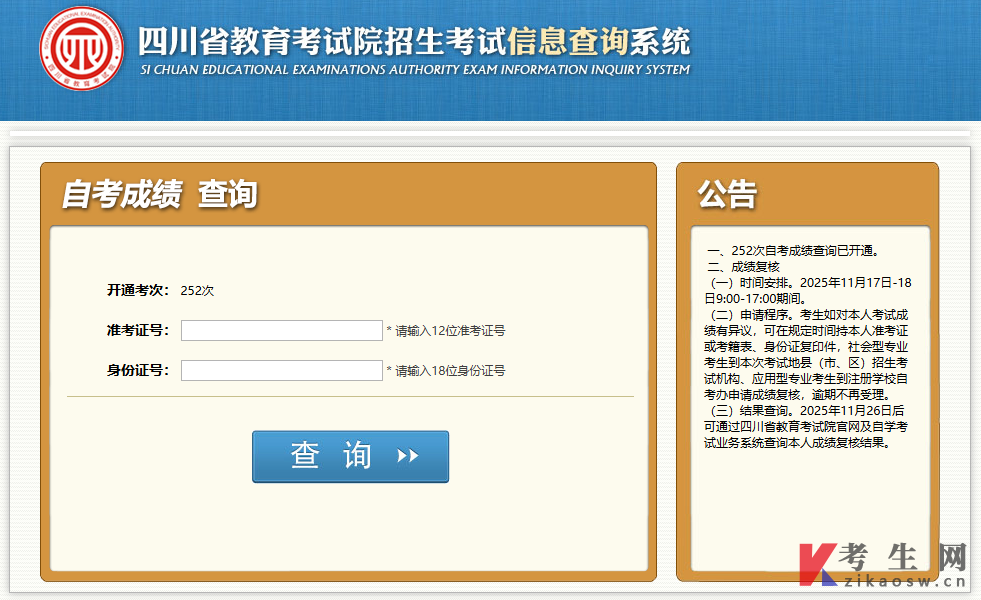Click the red K logo watermark
The width and height of the screenshot is (981, 600).
(818, 564)
